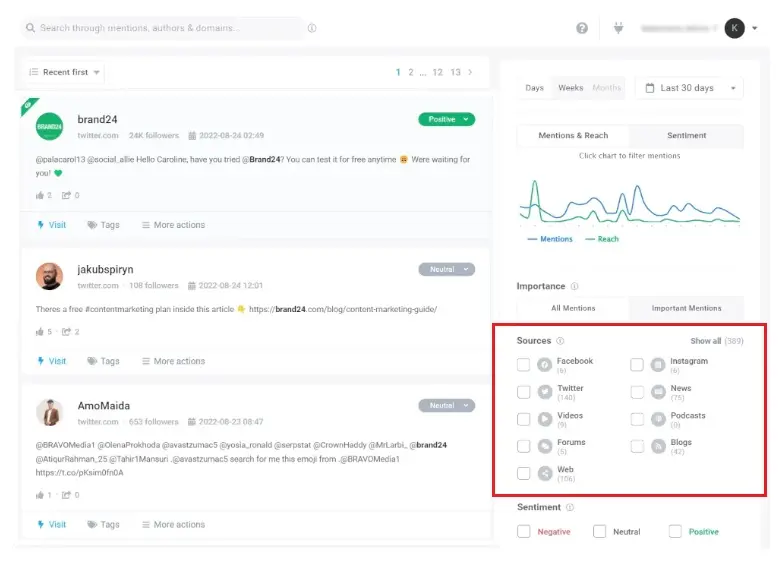Visit the brand24 mention link
Image resolution: width=783 pixels, height=579 pixels.
click(51, 225)
